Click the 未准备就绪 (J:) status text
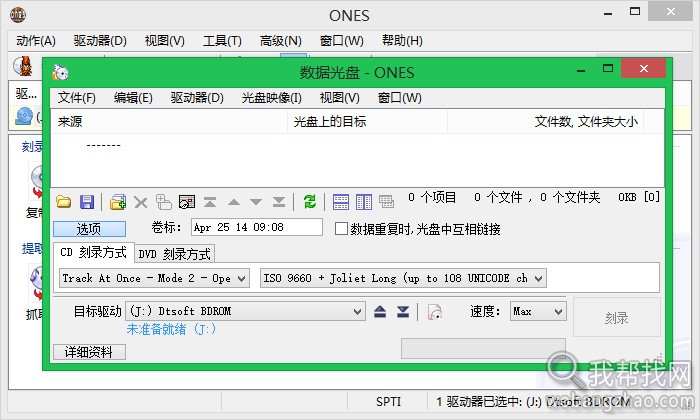This screenshot has height=420, width=700. click(171, 329)
